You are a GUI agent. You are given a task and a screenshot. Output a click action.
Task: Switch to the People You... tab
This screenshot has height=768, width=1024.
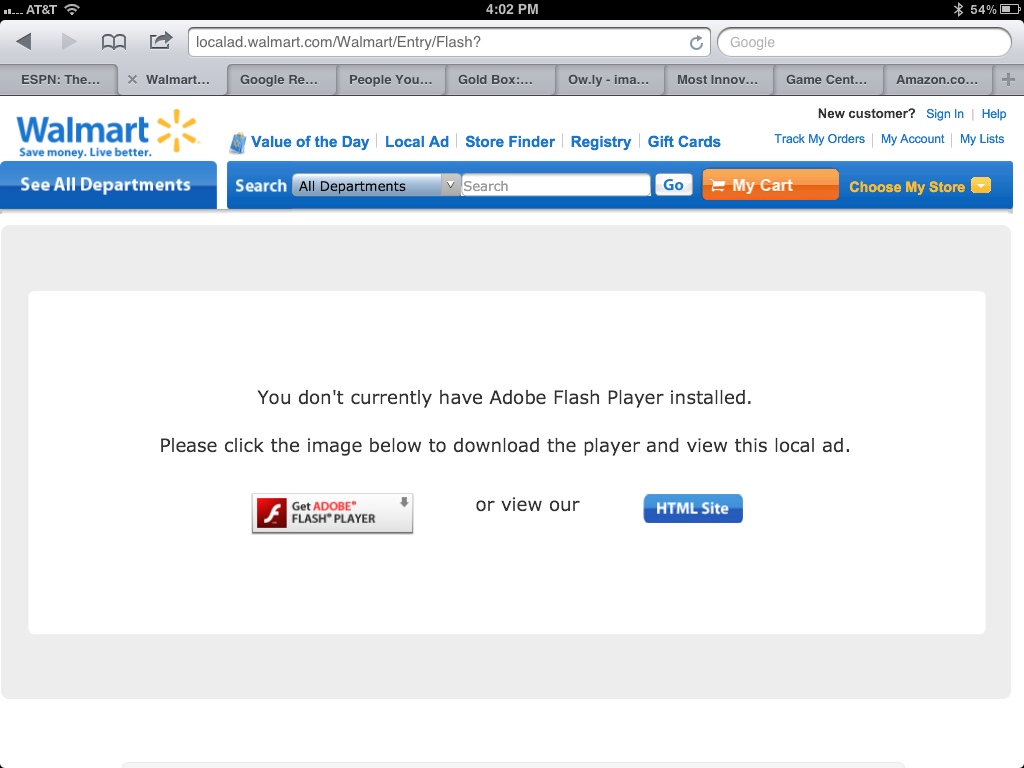391,80
